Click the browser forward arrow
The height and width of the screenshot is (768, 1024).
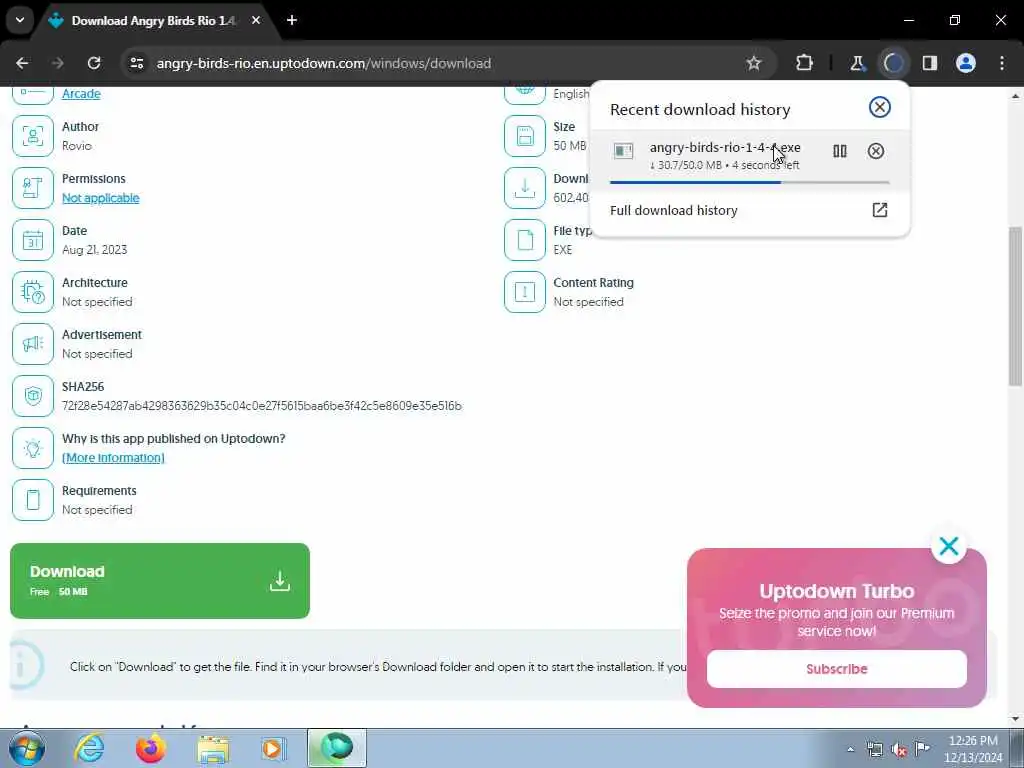tap(57, 63)
